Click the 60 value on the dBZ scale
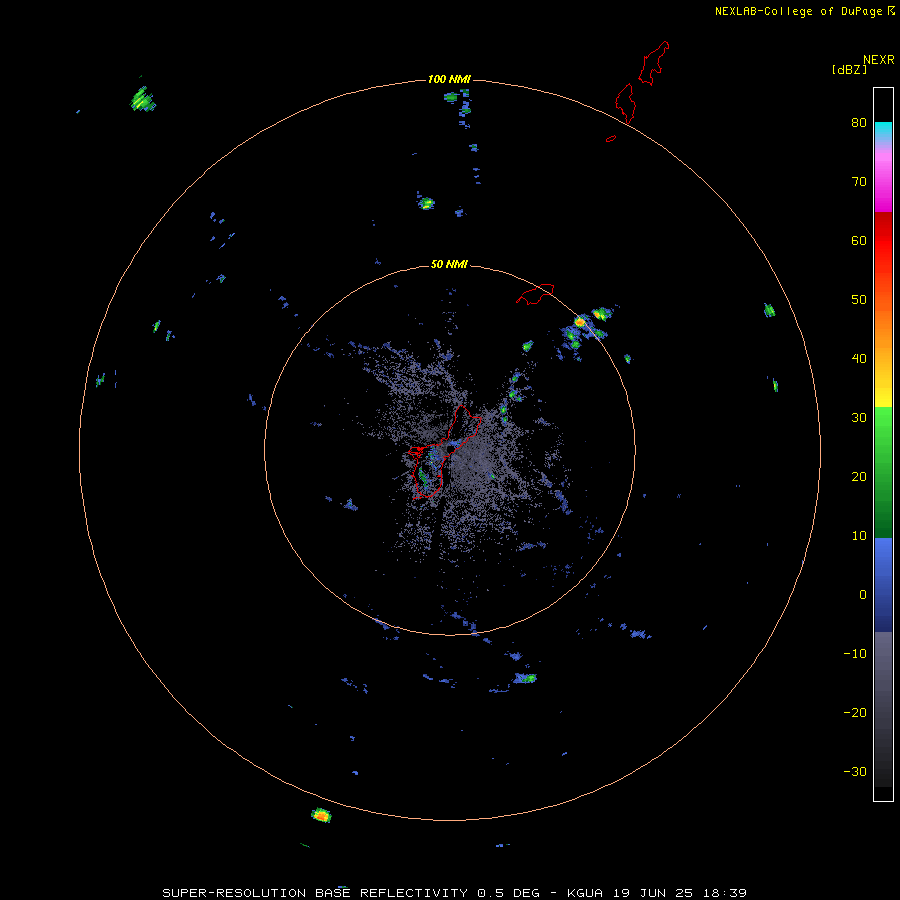The height and width of the screenshot is (900, 900). [x=859, y=240]
